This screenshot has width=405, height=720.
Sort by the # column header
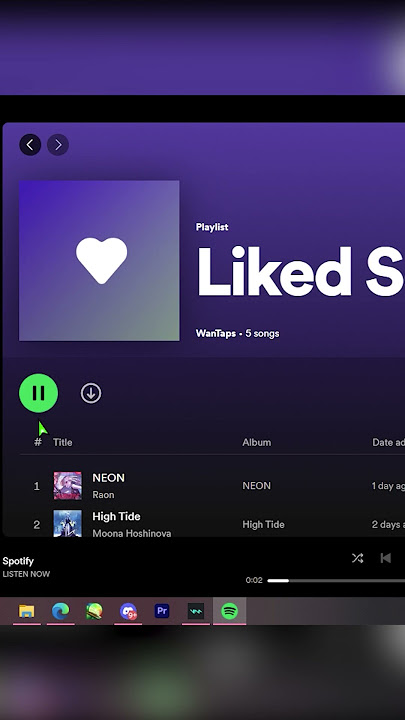tap(38, 442)
